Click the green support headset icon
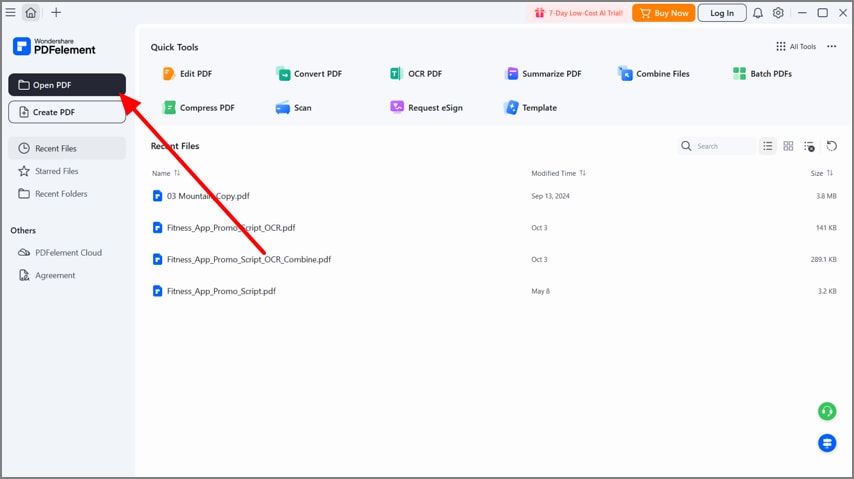 point(827,411)
